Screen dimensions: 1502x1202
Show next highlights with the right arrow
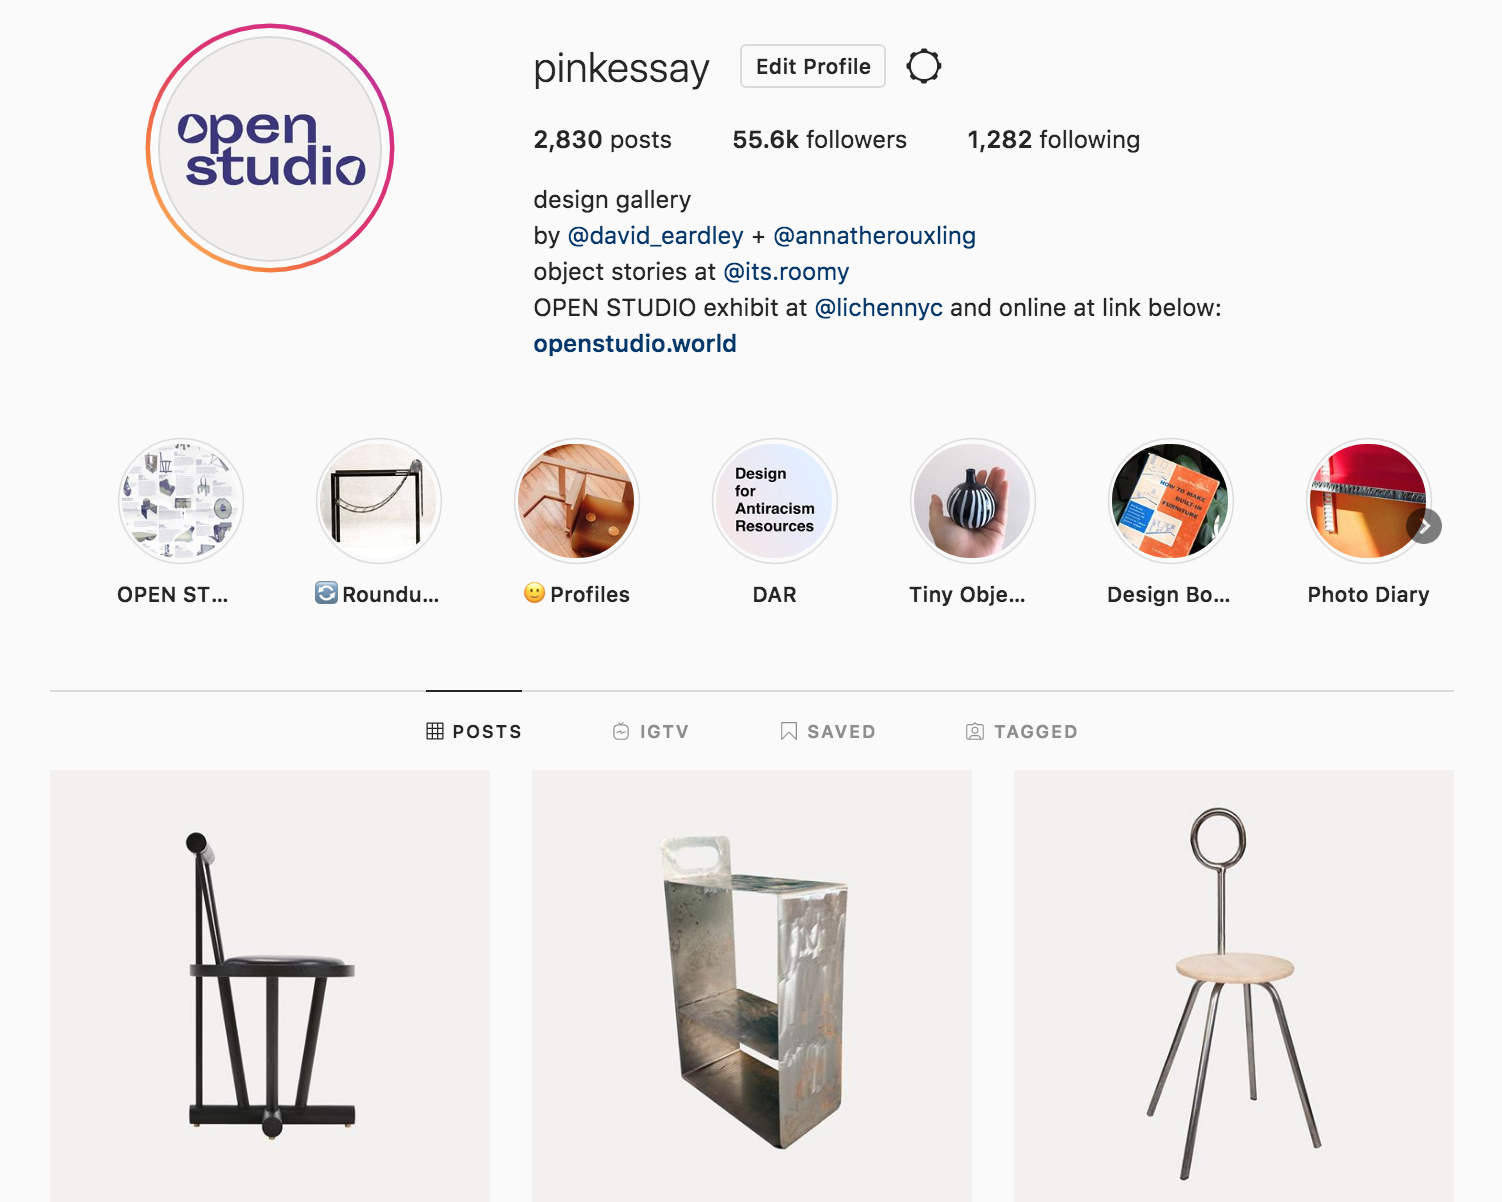(x=1424, y=526)
